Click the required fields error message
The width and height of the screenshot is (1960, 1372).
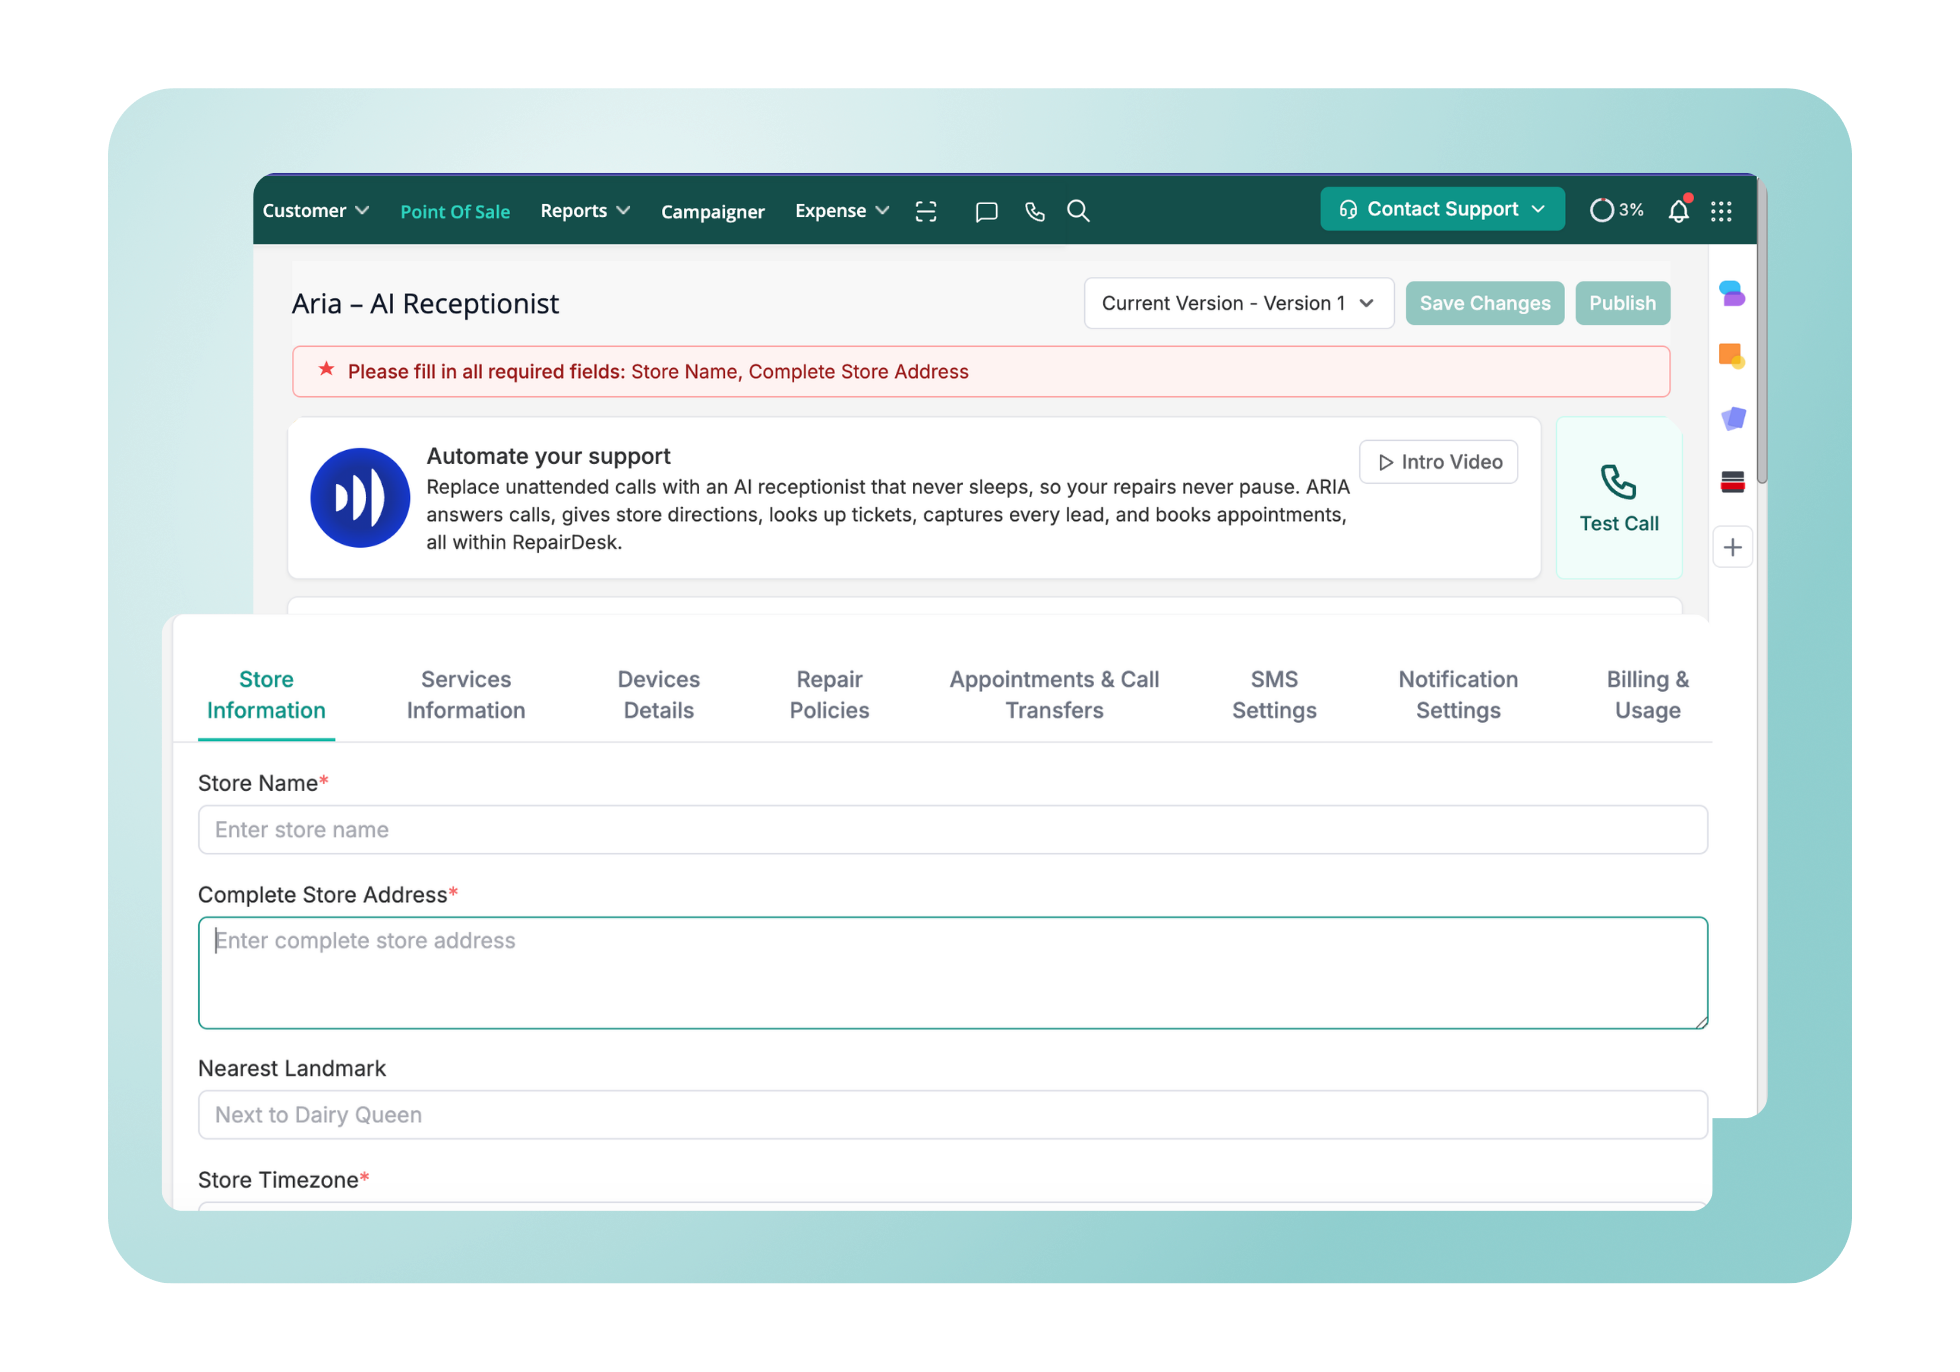point(980,371)
